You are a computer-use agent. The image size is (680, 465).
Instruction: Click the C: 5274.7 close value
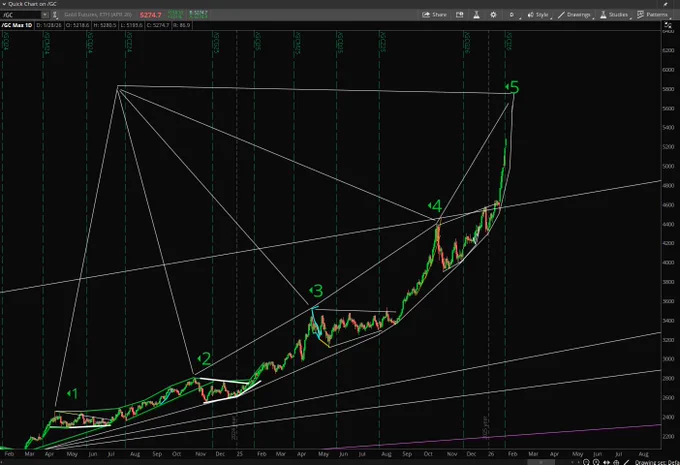pyautogui.click(x=158, y=25)
